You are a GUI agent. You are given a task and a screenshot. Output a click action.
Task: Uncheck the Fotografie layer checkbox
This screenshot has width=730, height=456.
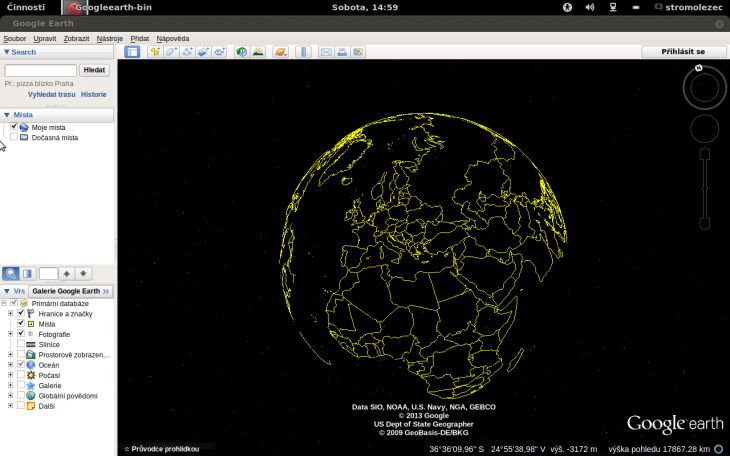pyautogui.click(x=20, y=333)
